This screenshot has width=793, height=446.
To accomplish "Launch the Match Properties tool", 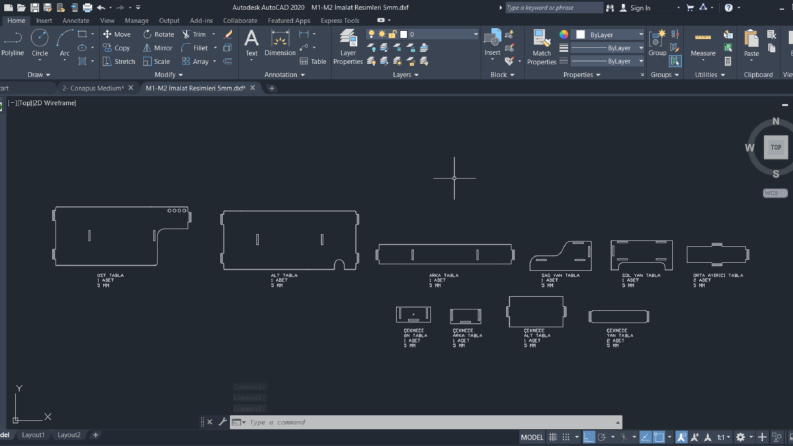I will [541, 47].
